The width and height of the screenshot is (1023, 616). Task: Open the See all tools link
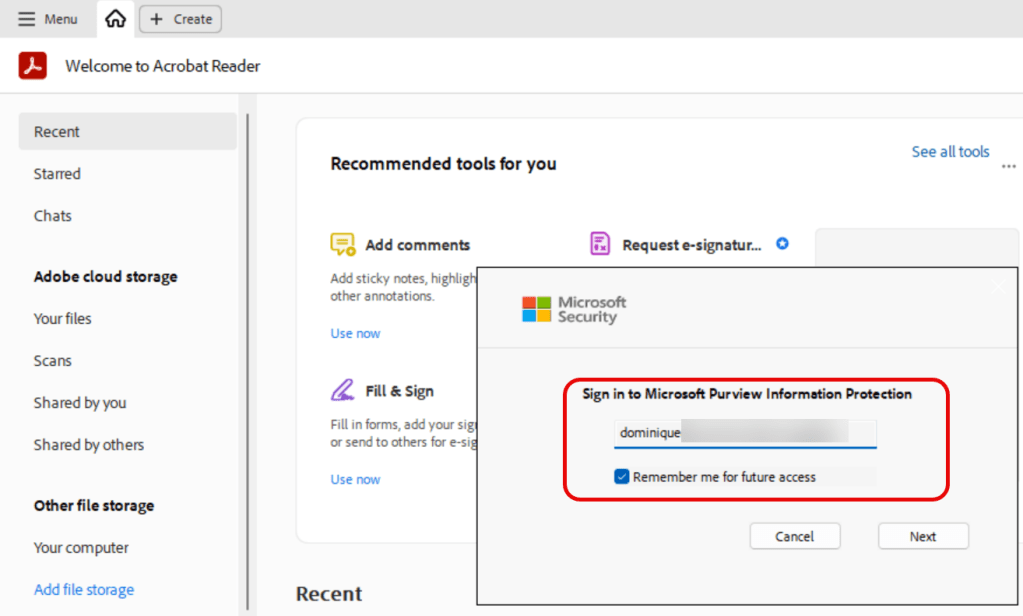click(950, 152)
